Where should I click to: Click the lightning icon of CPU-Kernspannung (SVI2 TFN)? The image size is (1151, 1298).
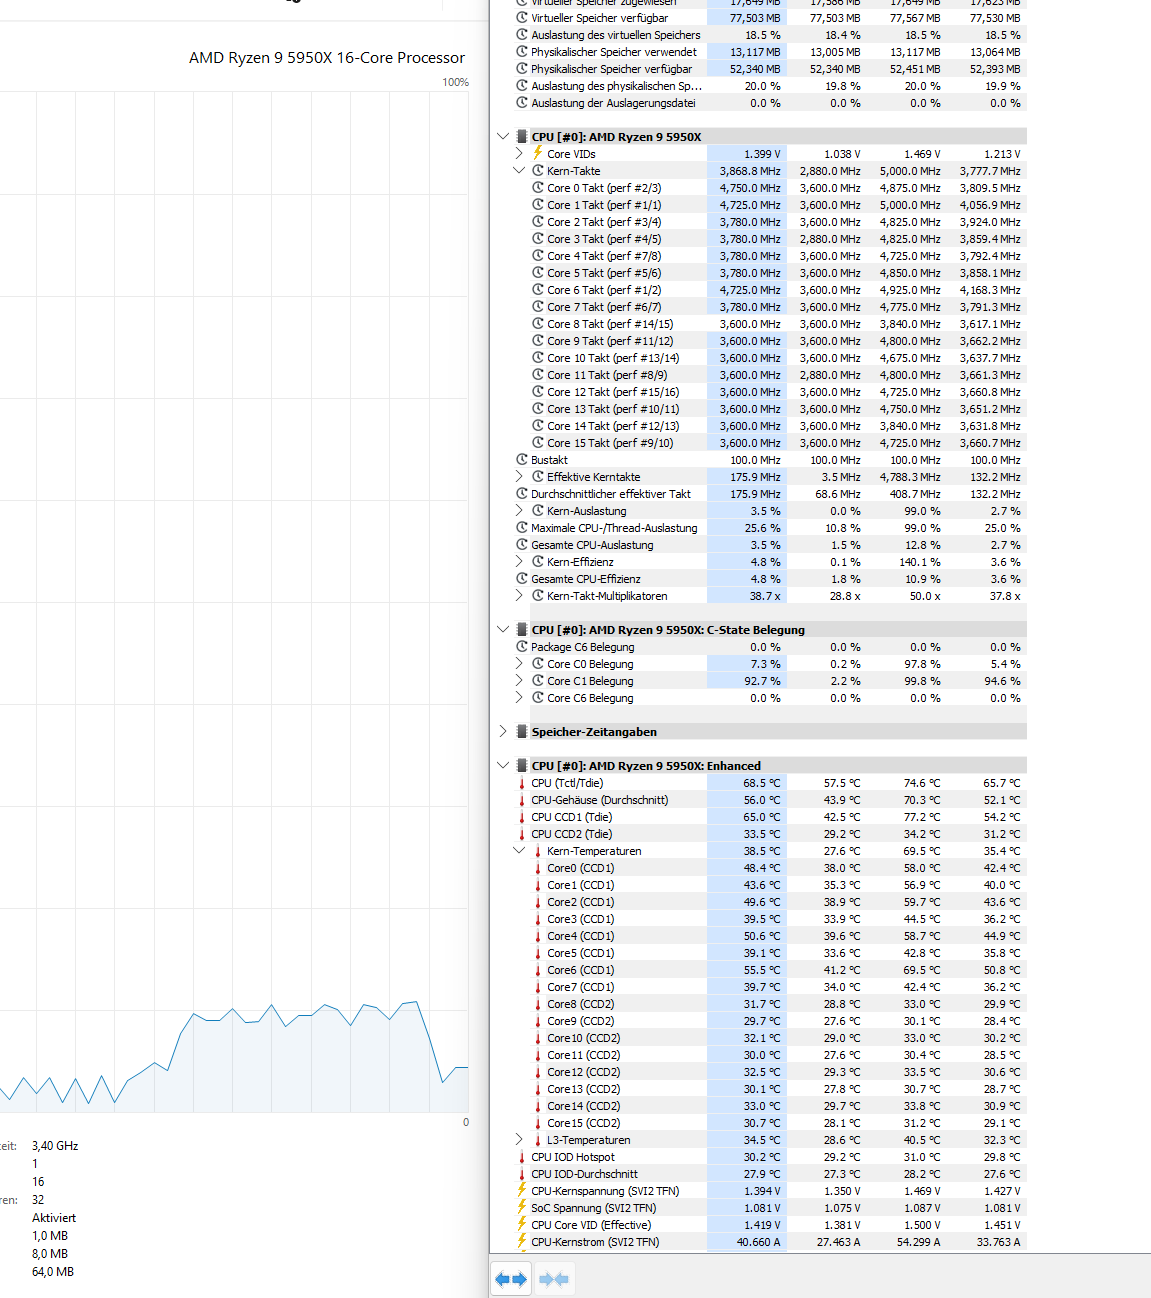pyautogui.click(x=522, y=1190)
